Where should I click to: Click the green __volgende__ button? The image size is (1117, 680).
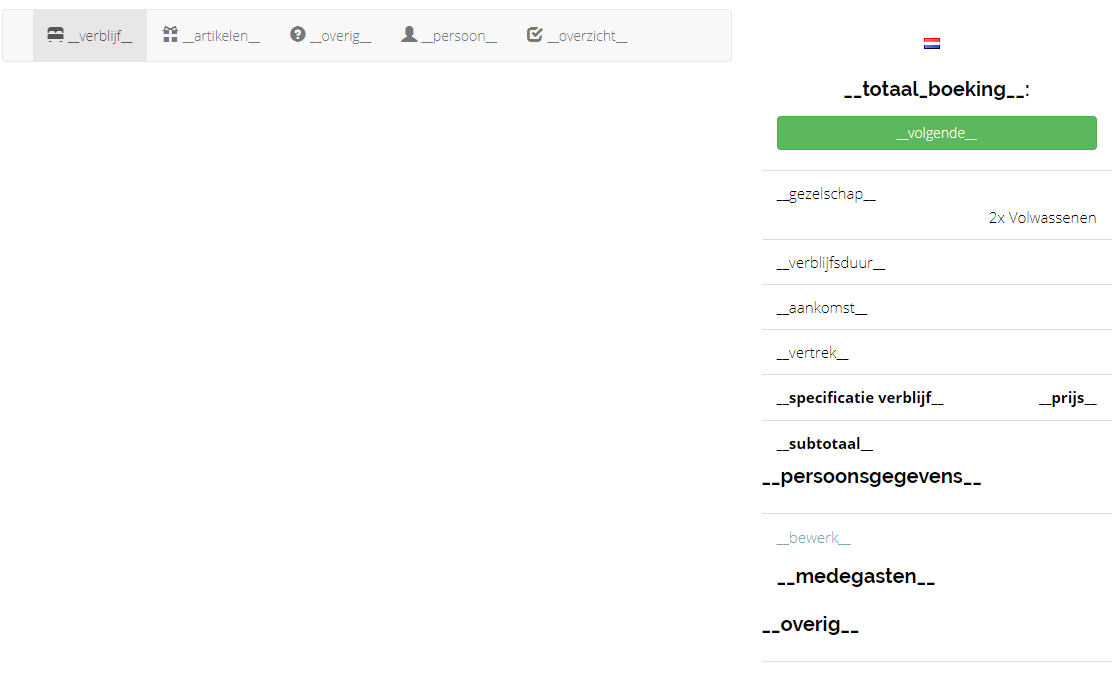tap(937, 133)
